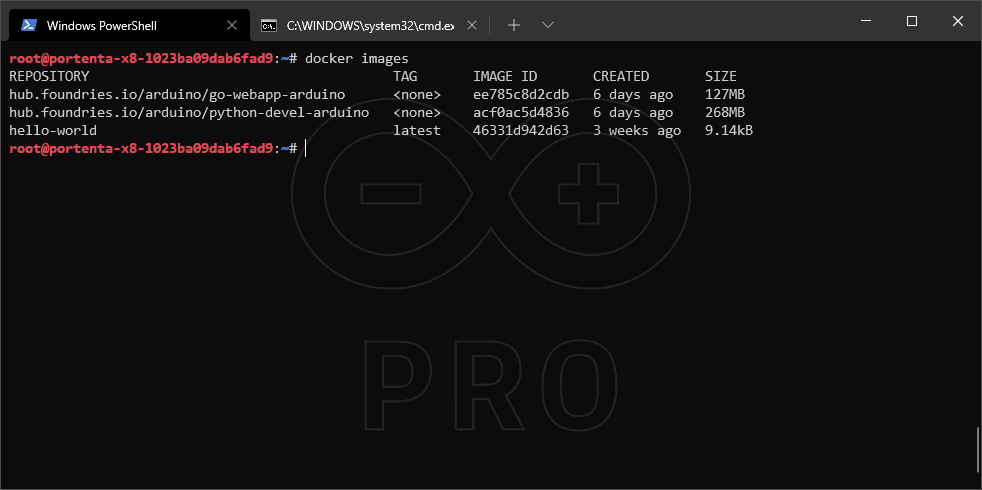Open a new tab with plus button
Viewport: 982px width, 490px height.
[514, 25]
